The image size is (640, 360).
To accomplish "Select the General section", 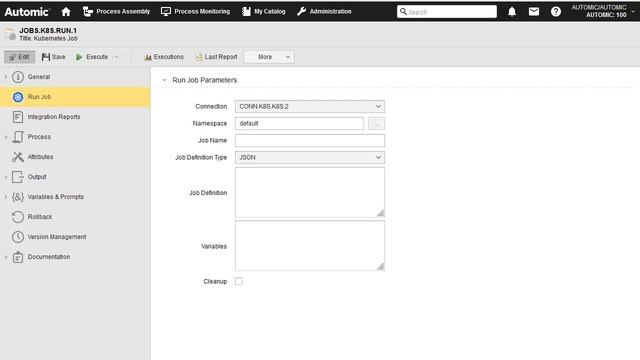I will (x=75, y=77).
